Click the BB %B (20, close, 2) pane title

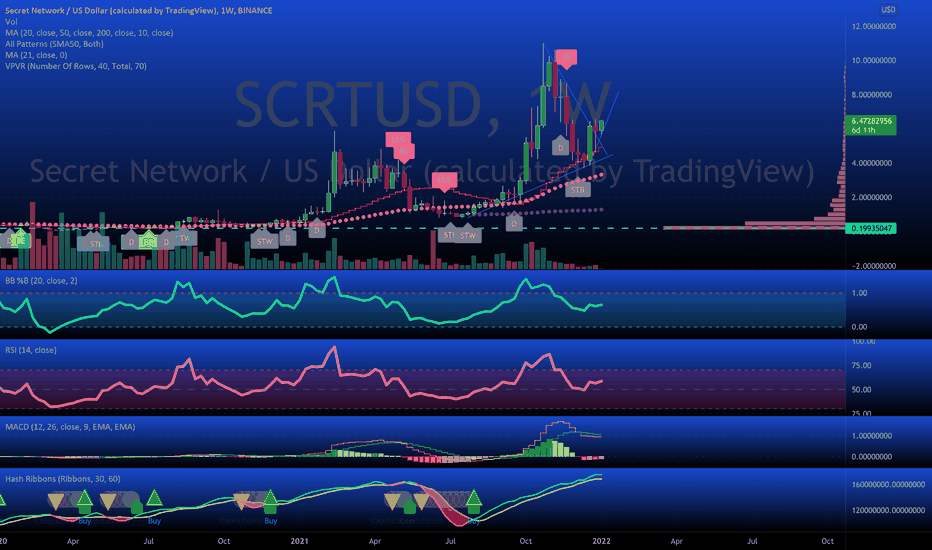tap(41, 281)
